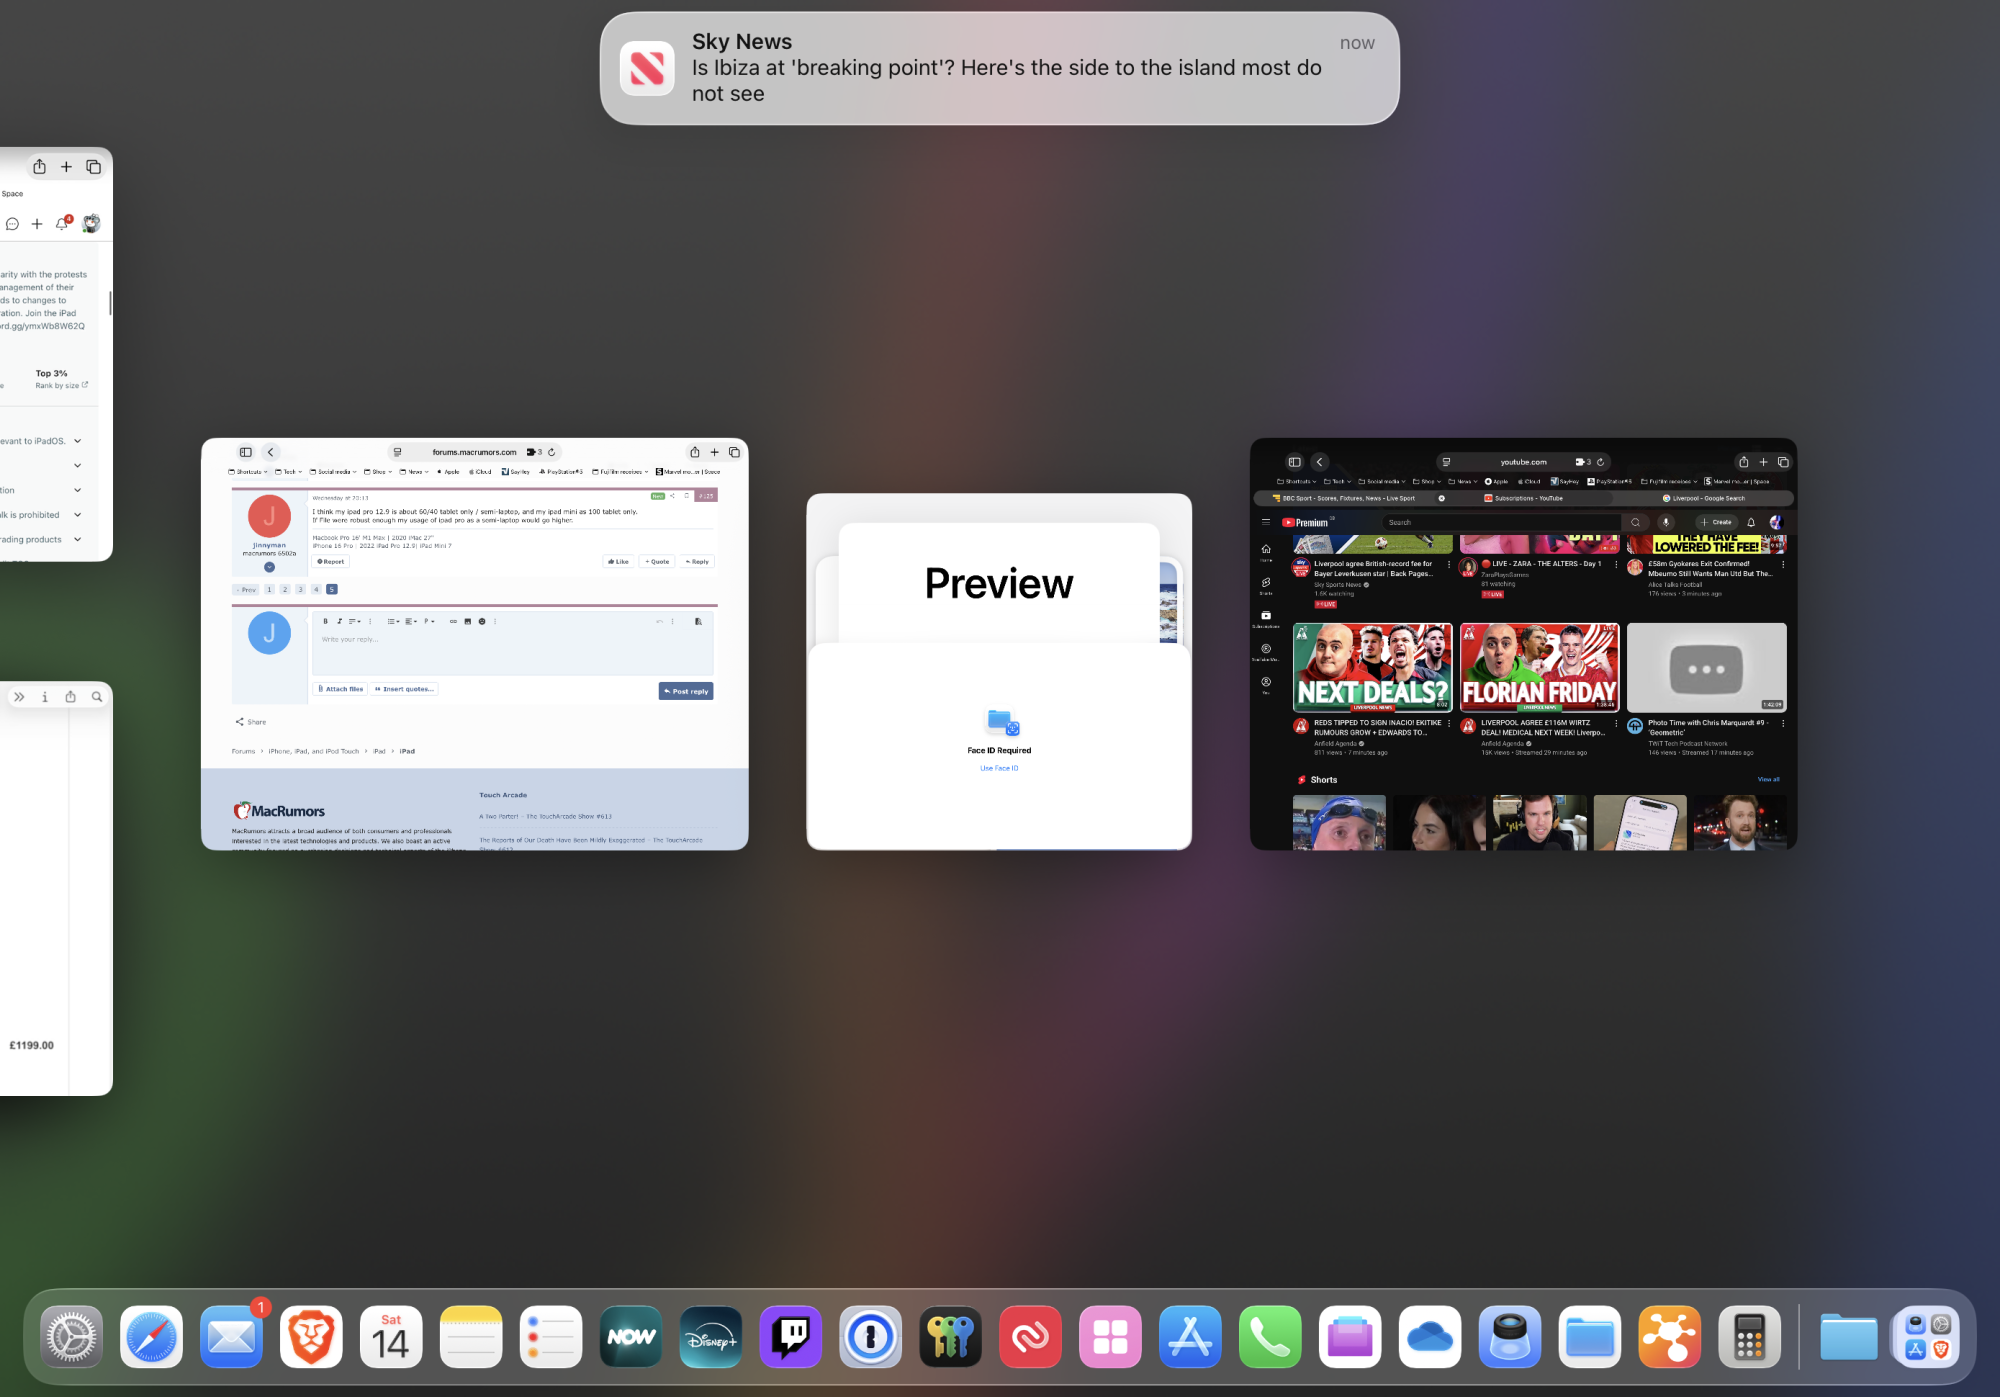Toggle the sidebar in the MacRumors Safari window

(246, 452)
